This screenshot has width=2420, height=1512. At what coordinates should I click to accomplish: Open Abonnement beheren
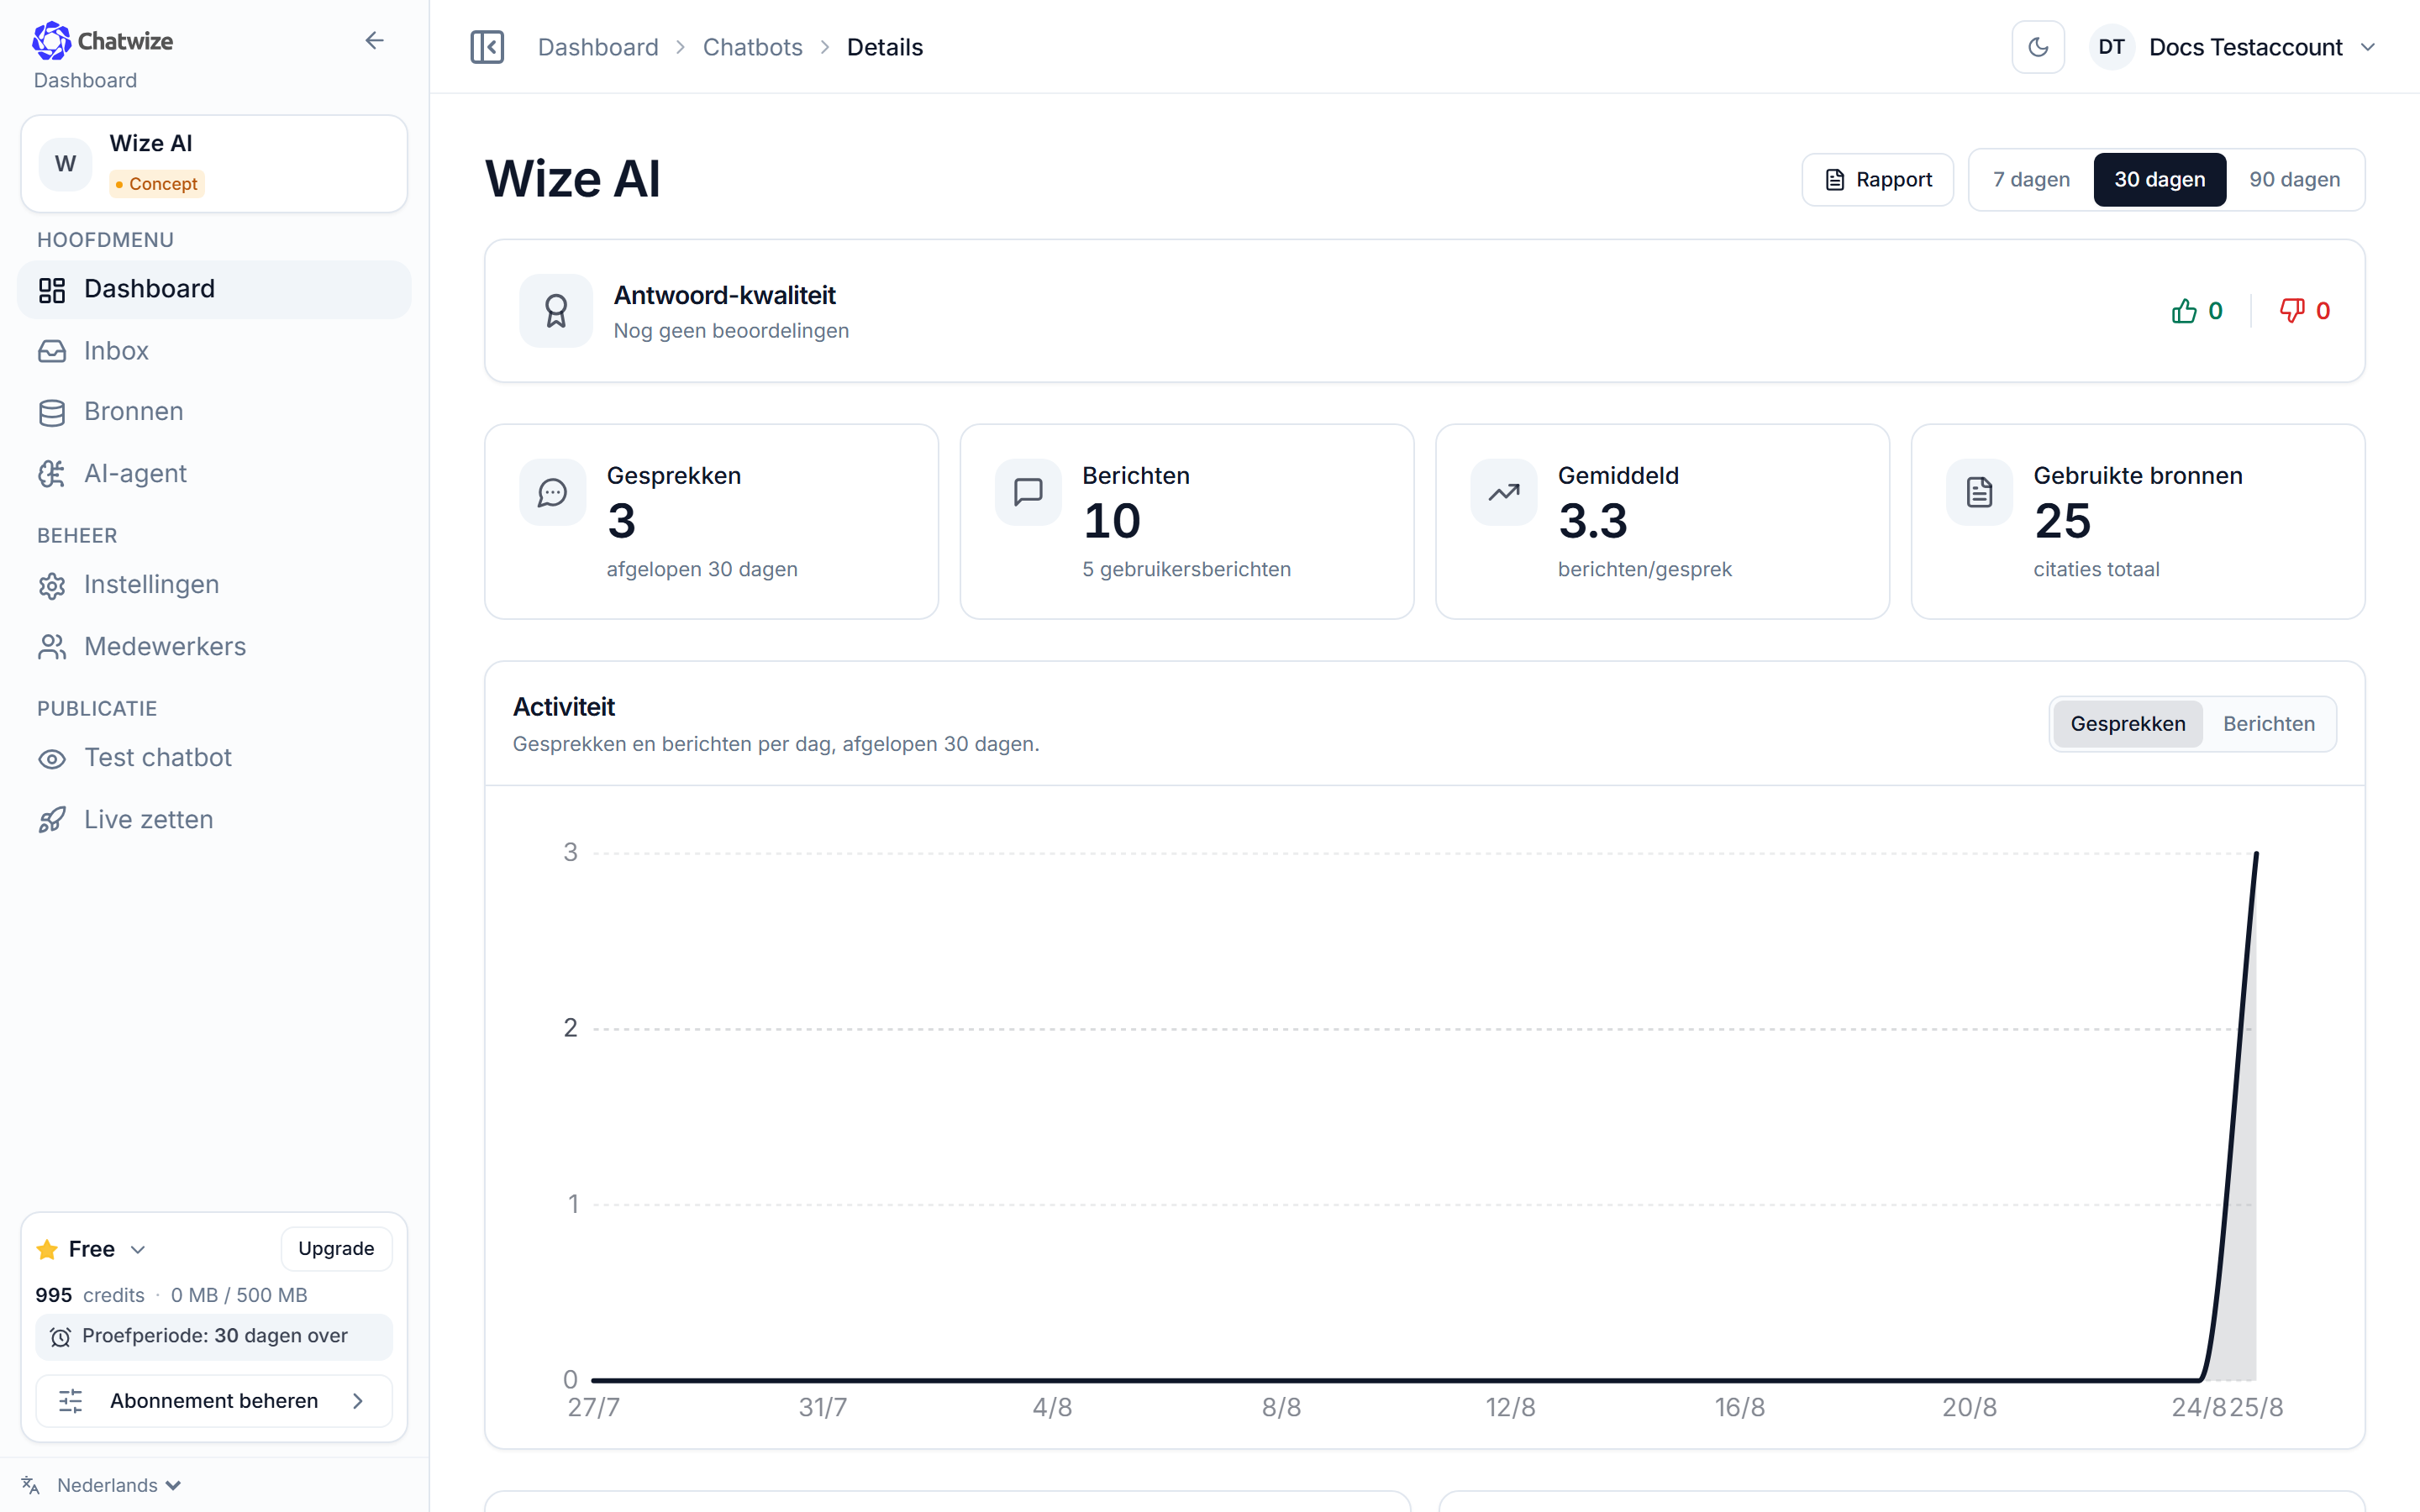214,1401
